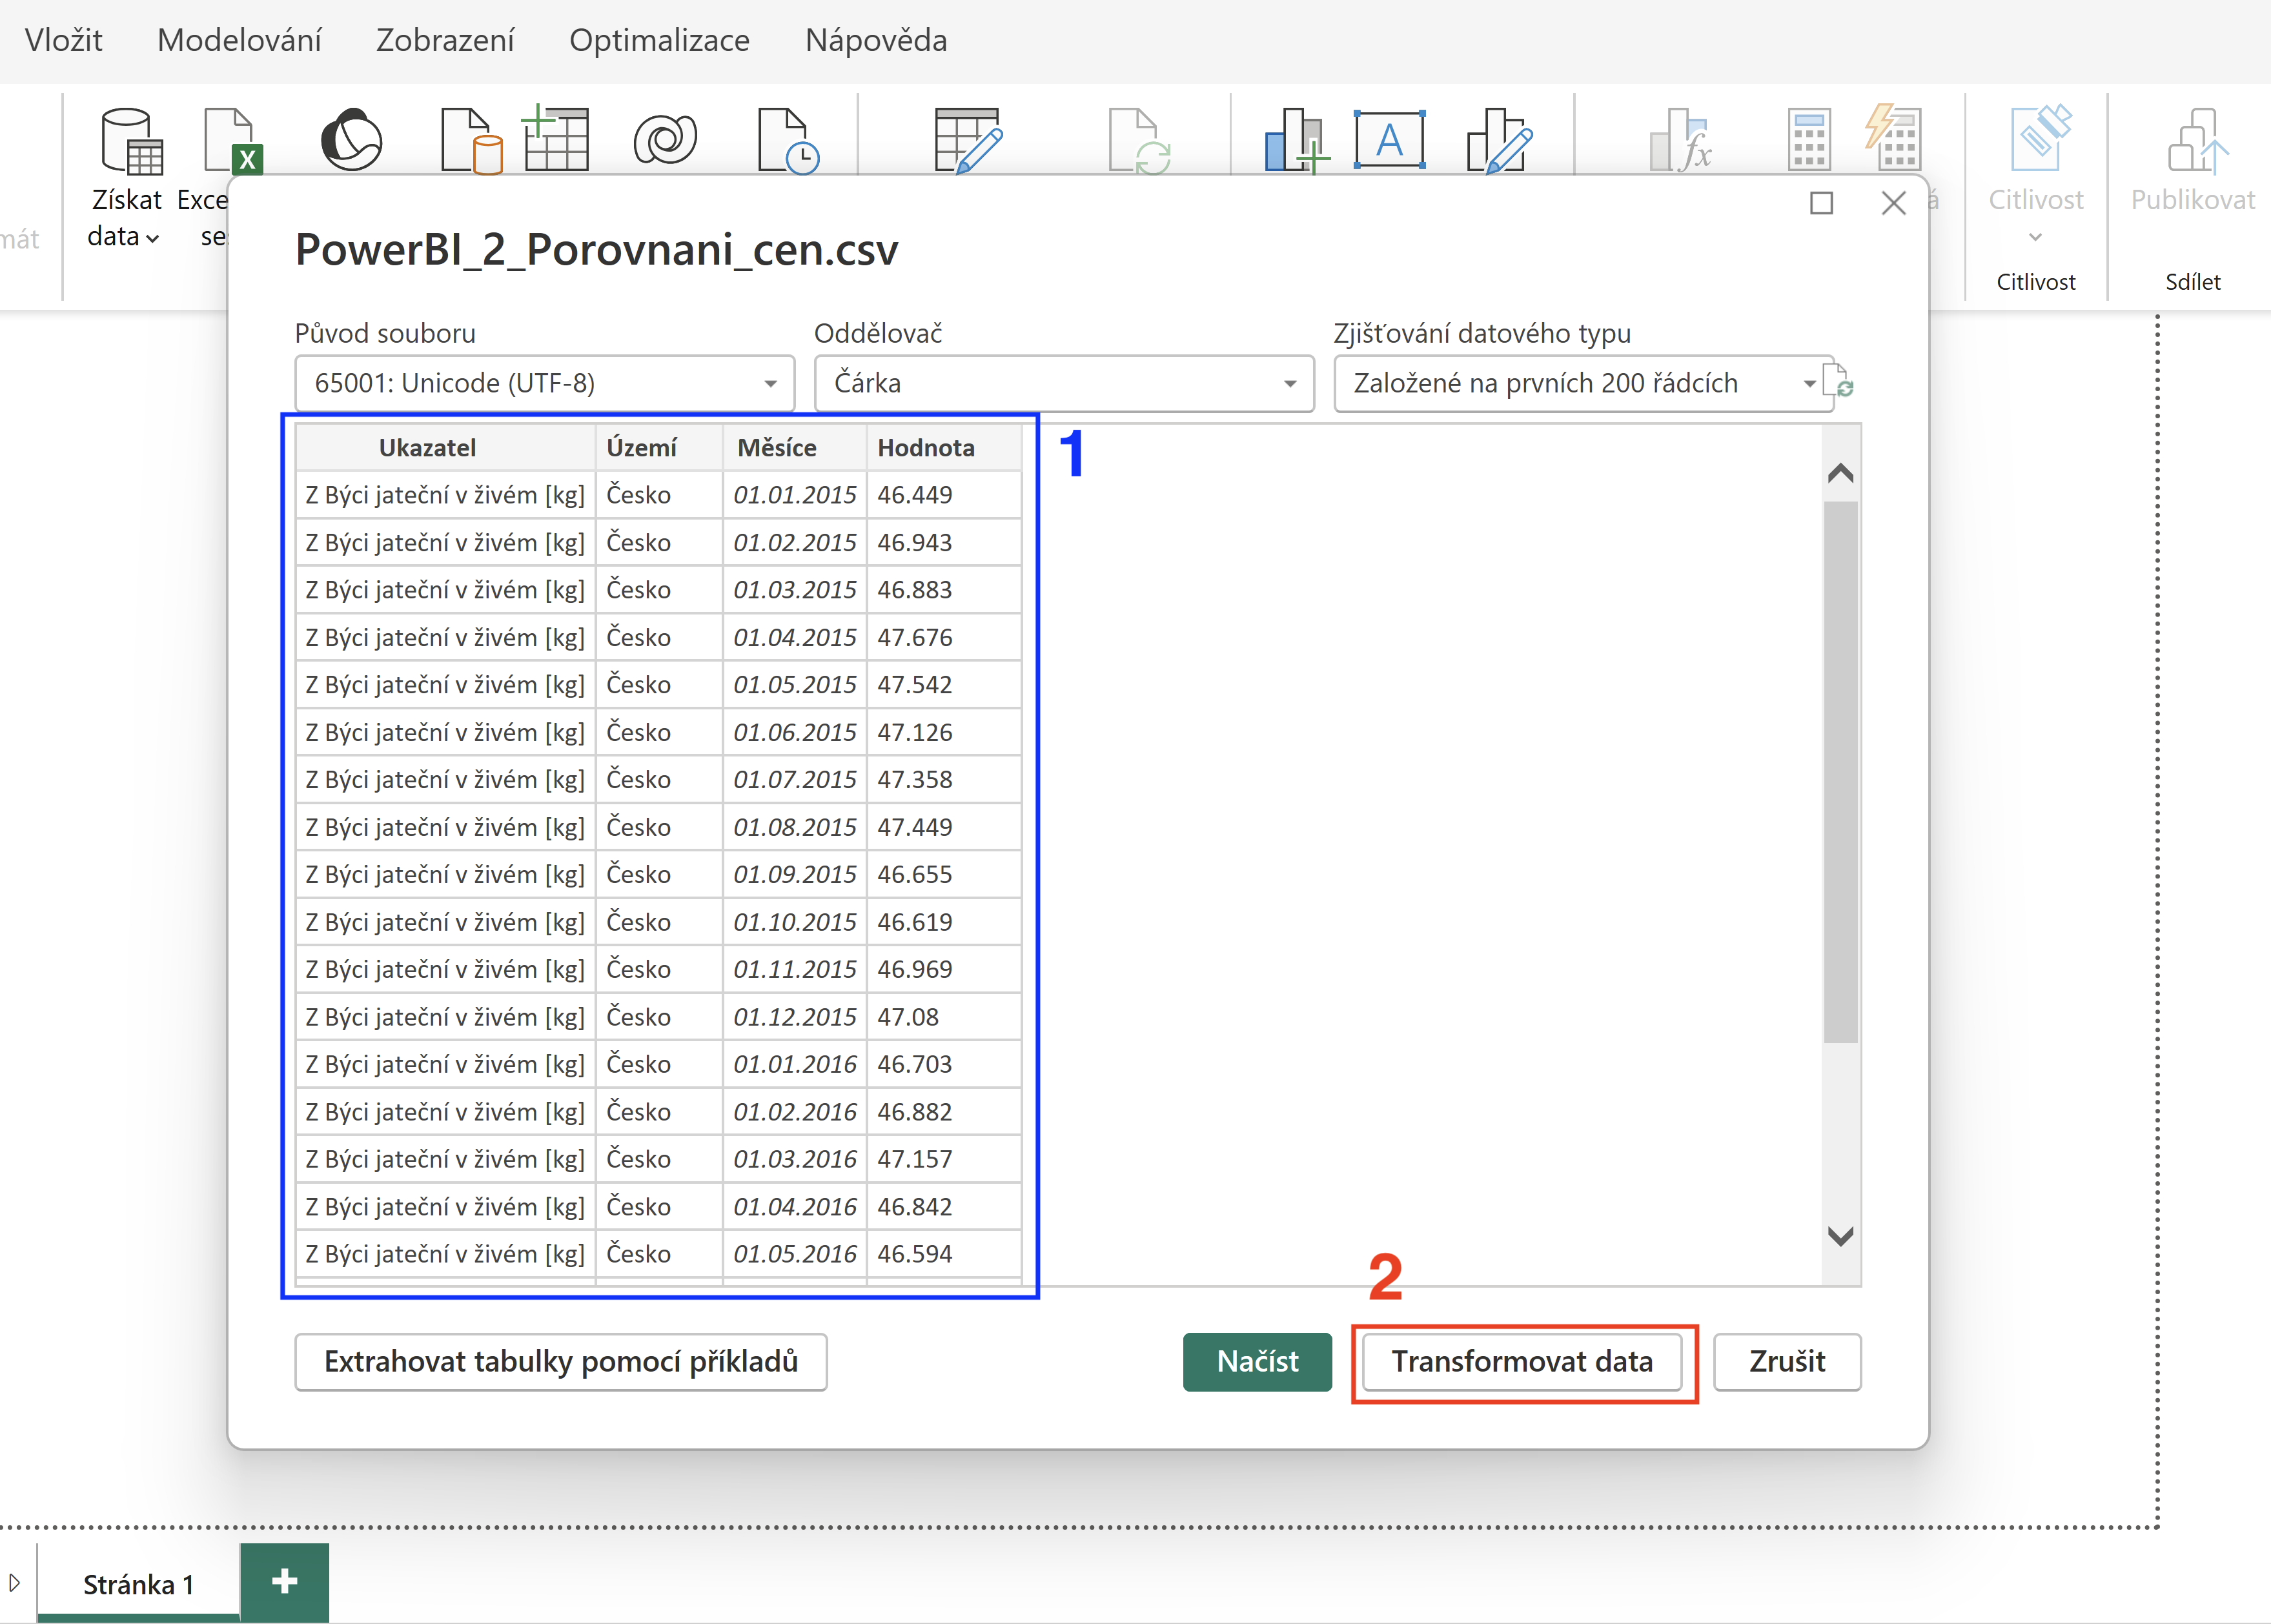Click the Excel workbook icon in ribbon
The image size is (2271, 1624).
tap(233, 140)
